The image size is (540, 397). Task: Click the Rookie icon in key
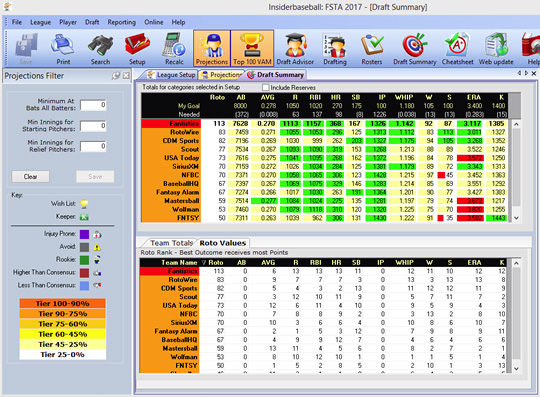(97, 260)
